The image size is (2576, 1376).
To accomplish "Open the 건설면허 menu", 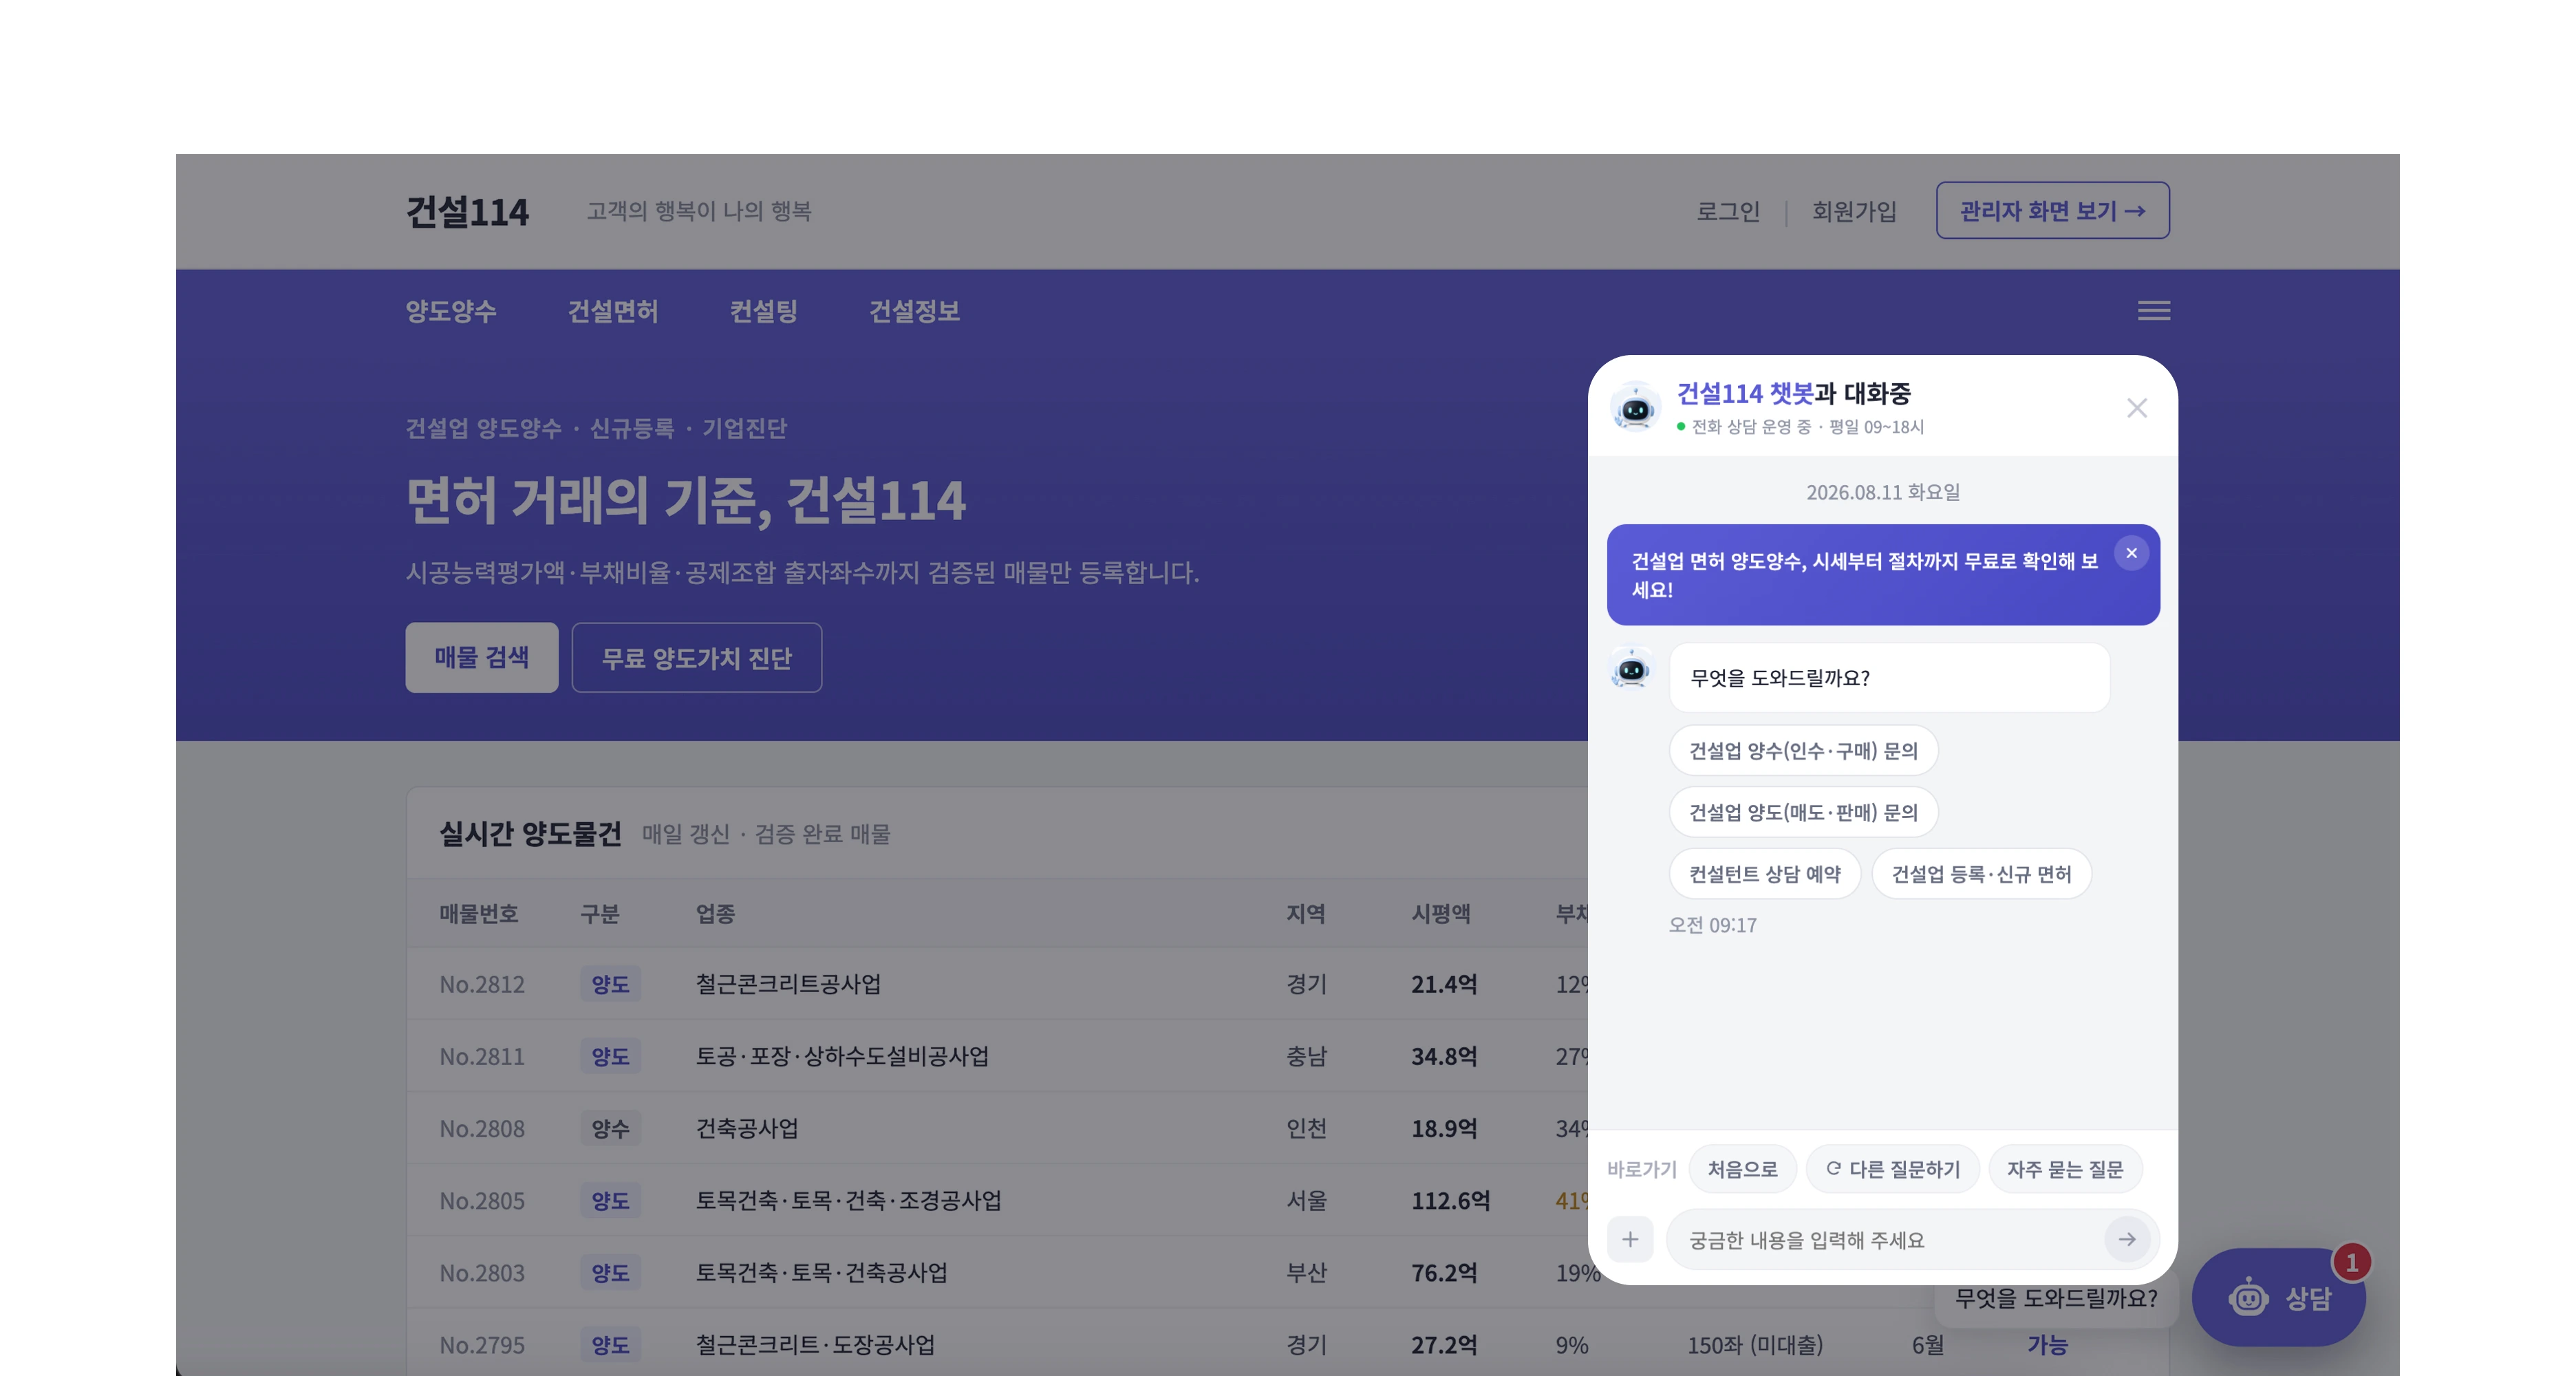I will coord(613,311).
